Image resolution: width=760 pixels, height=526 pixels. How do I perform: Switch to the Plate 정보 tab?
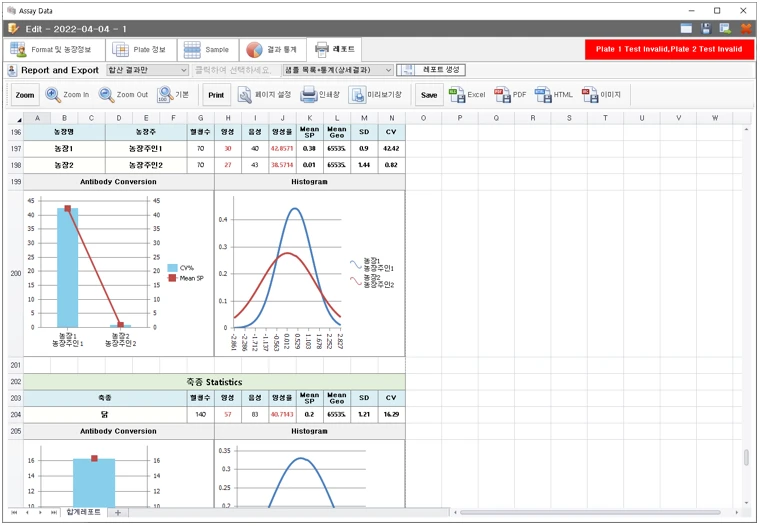click(141, 49)
